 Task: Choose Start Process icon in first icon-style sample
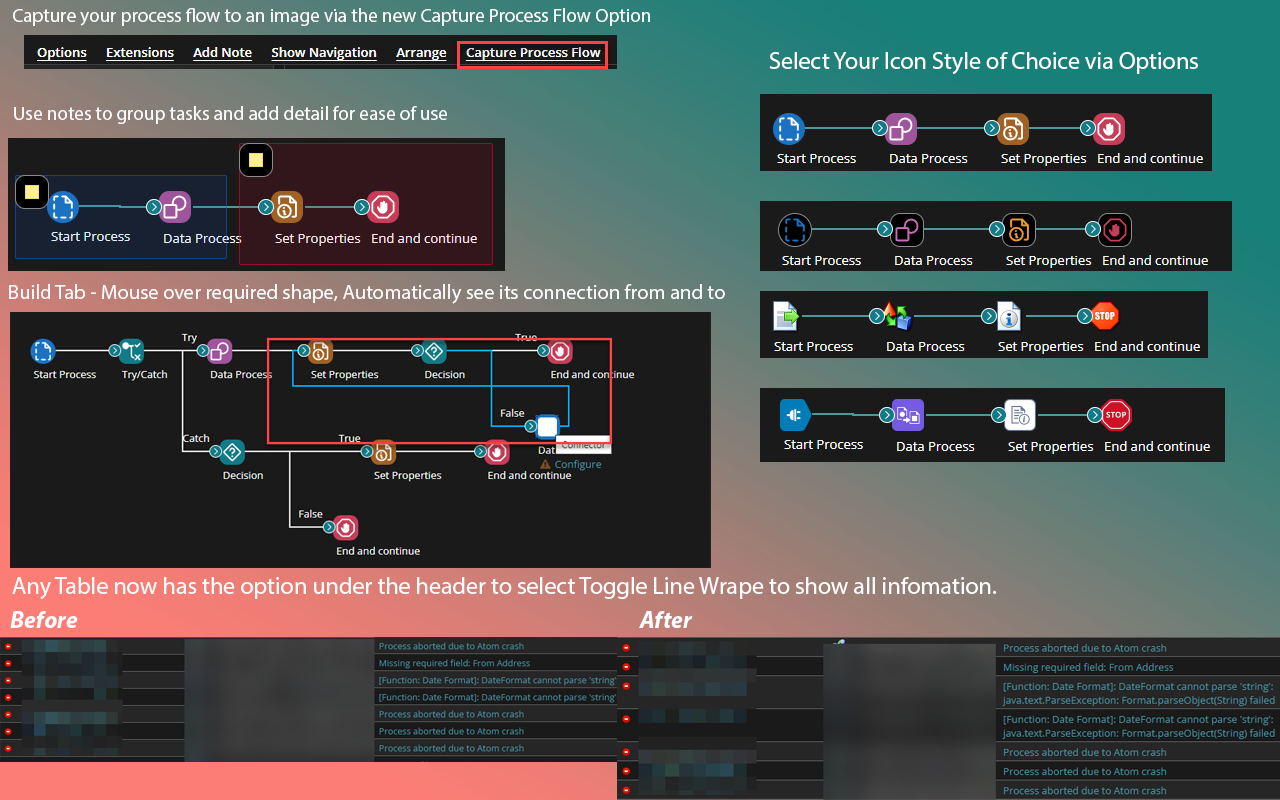pos(789,129)
